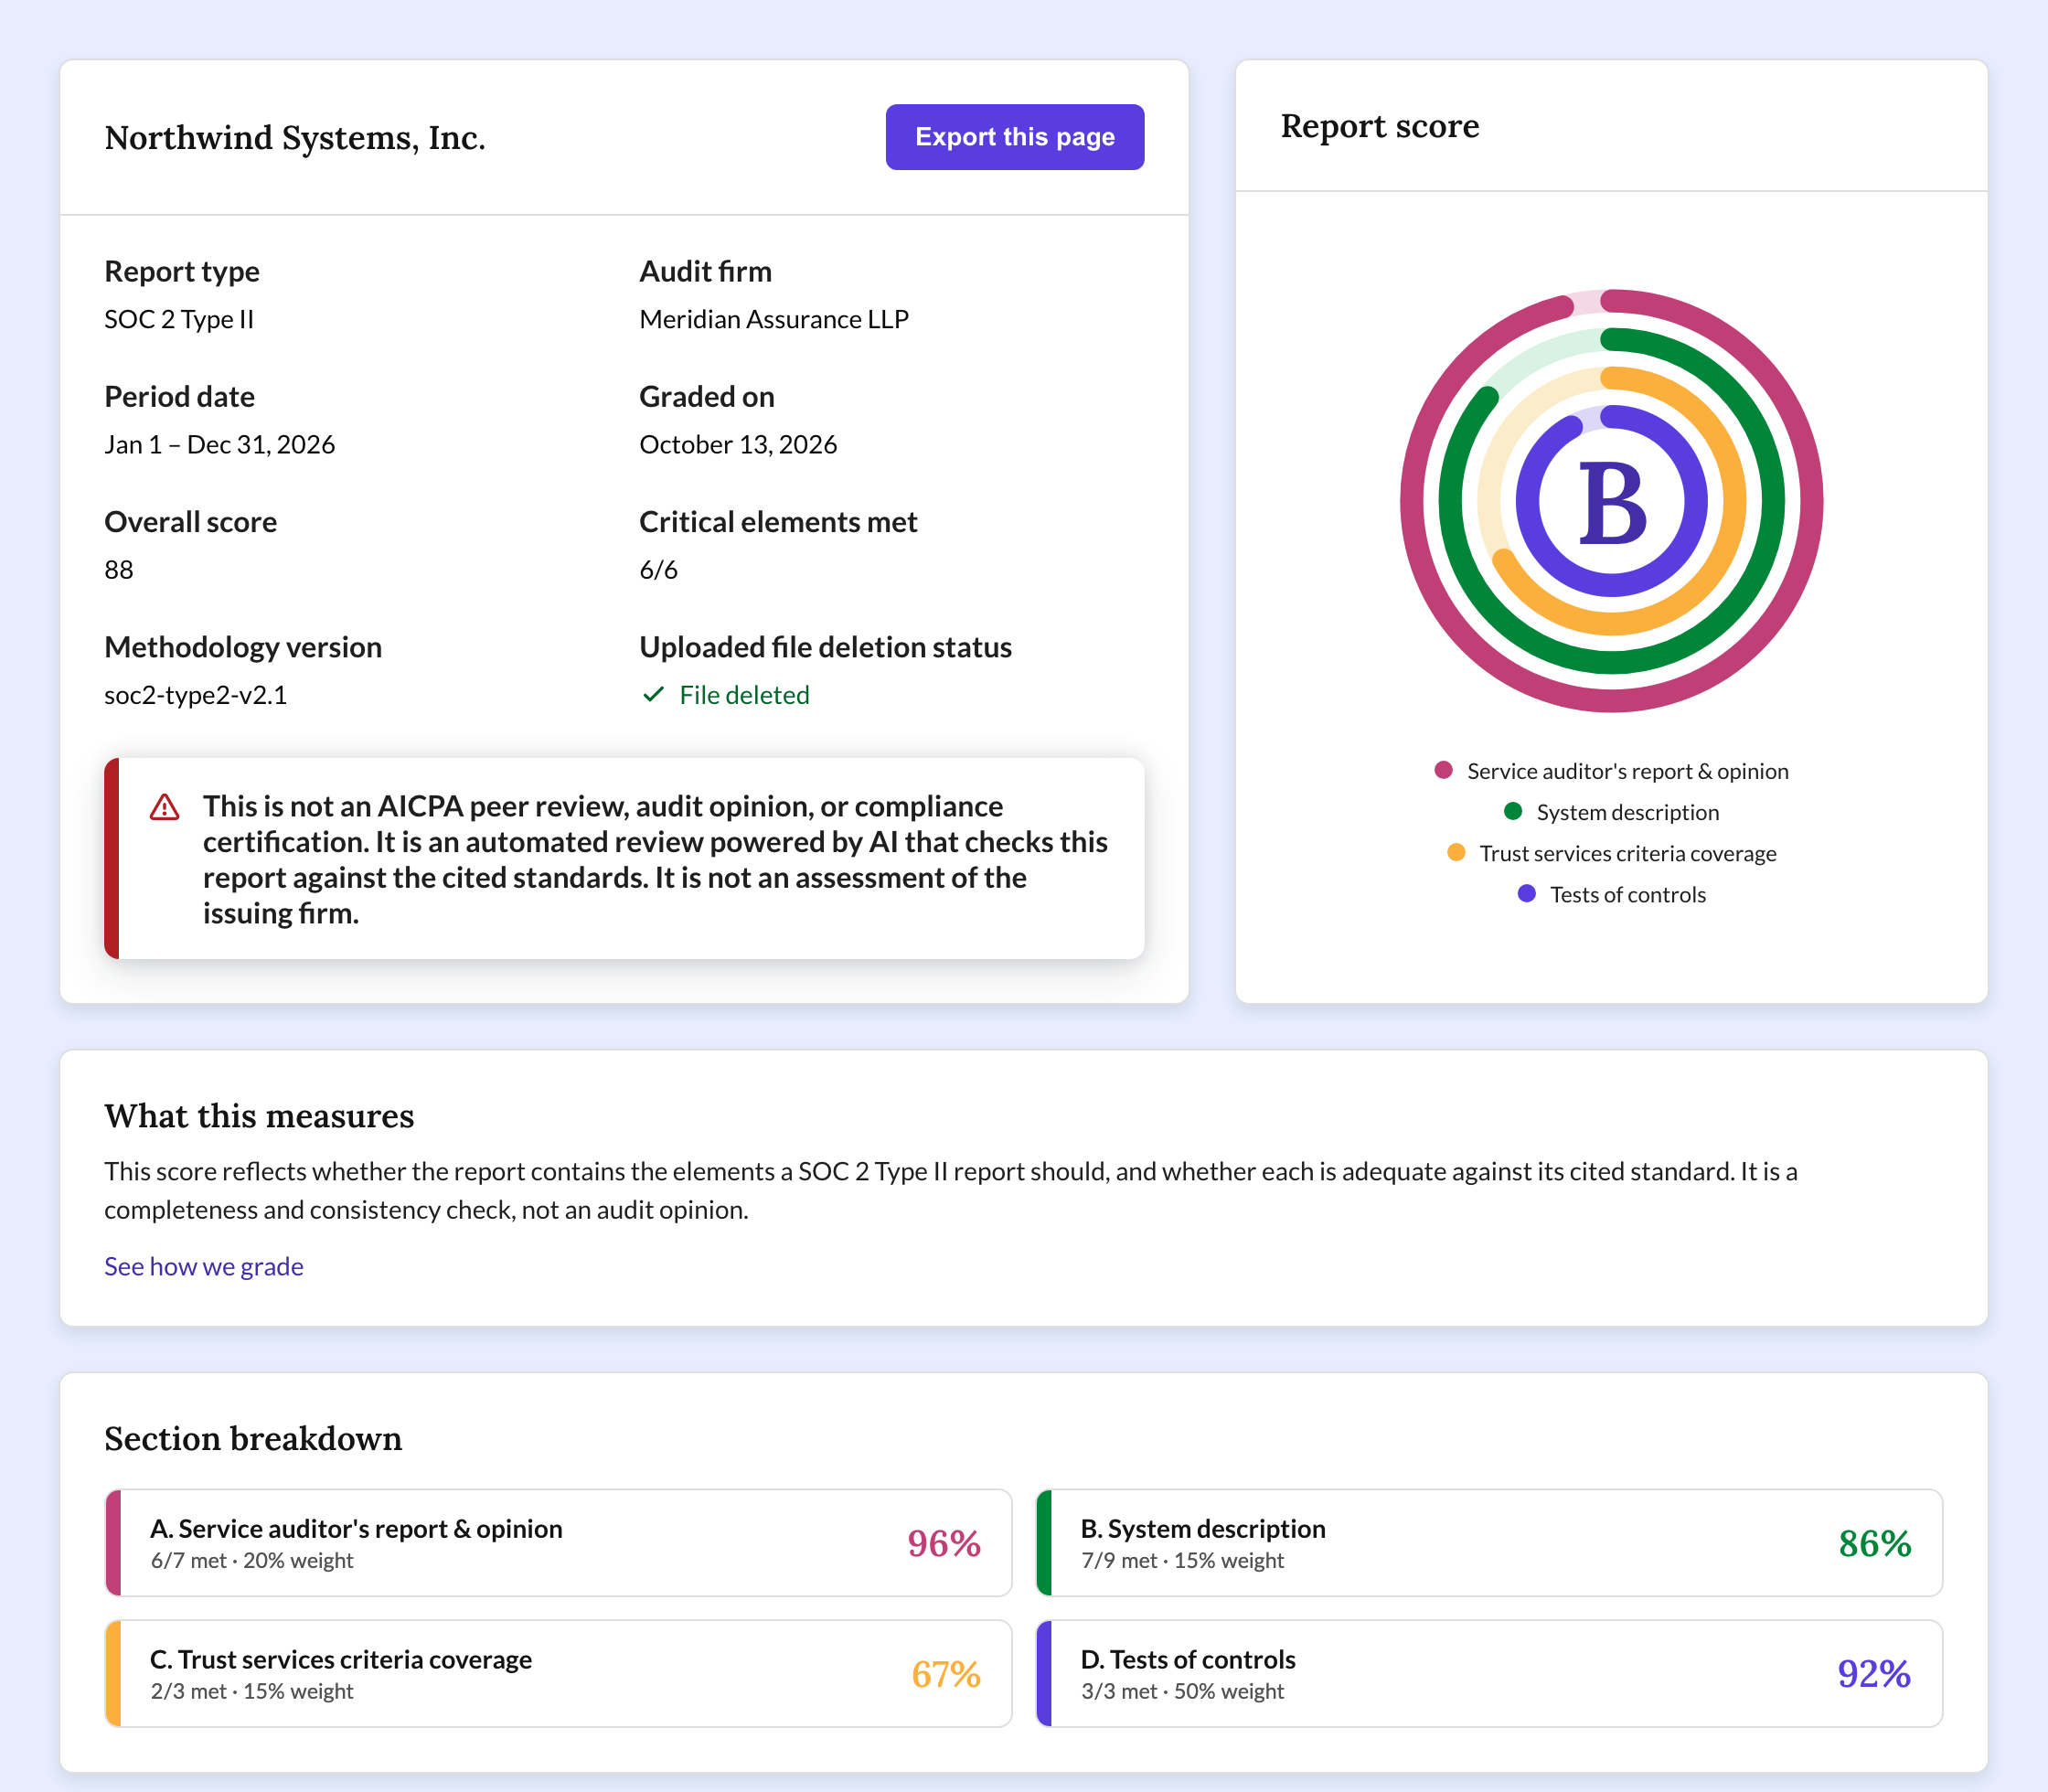Screen dimensions: 2048x1792
Task: Click the 6/7 met · 20% weight text
Action: pyautogui.click(x=252, y=1560)
